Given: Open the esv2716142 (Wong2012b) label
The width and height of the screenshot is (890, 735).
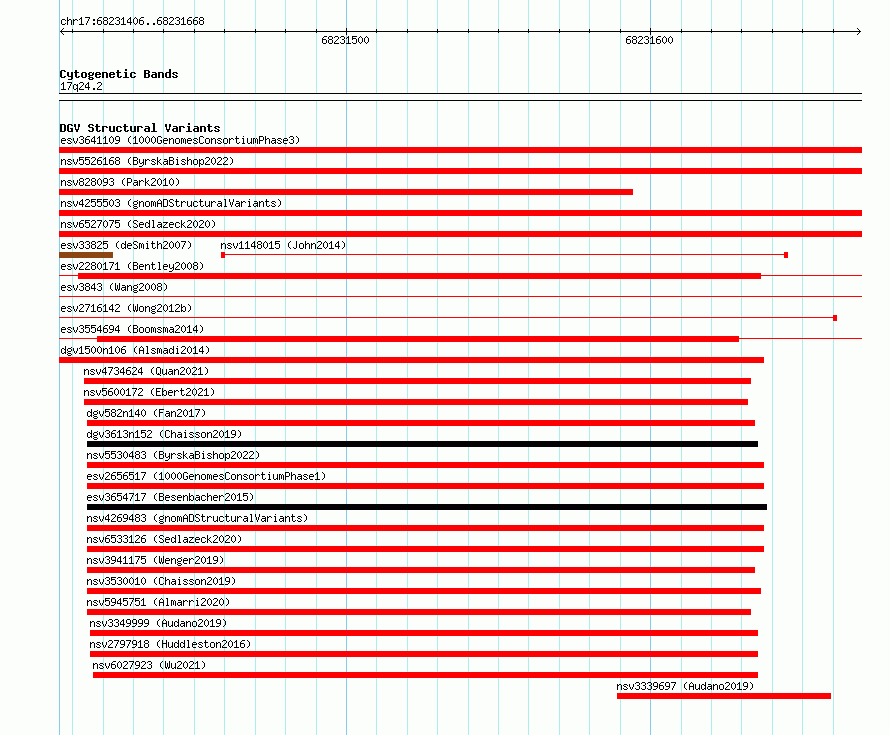Looking at the screenshot, I should tap(126, 308).
